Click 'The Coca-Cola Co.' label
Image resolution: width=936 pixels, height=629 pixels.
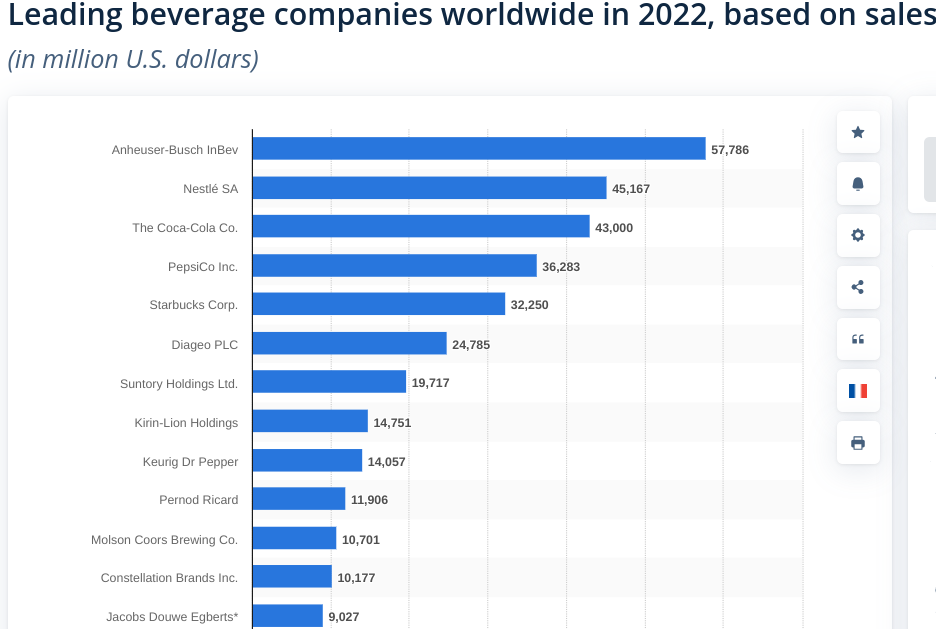click(x=185, y=228)
